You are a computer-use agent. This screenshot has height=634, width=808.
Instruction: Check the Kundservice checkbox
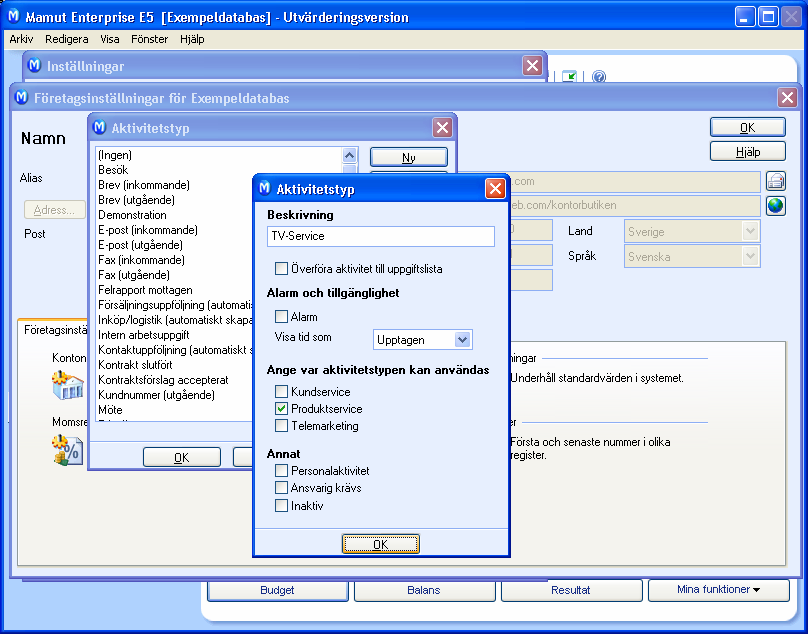click(281, 392)
